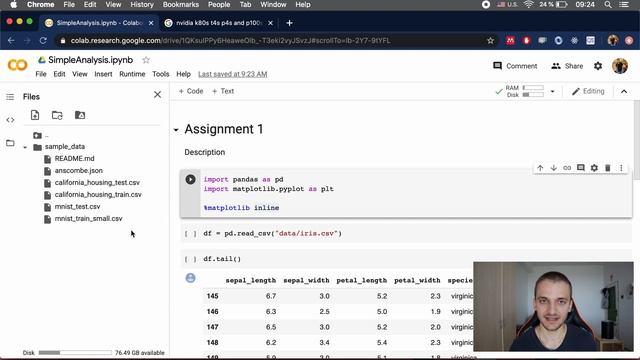Run the import pandas code cell

(190, 179)
